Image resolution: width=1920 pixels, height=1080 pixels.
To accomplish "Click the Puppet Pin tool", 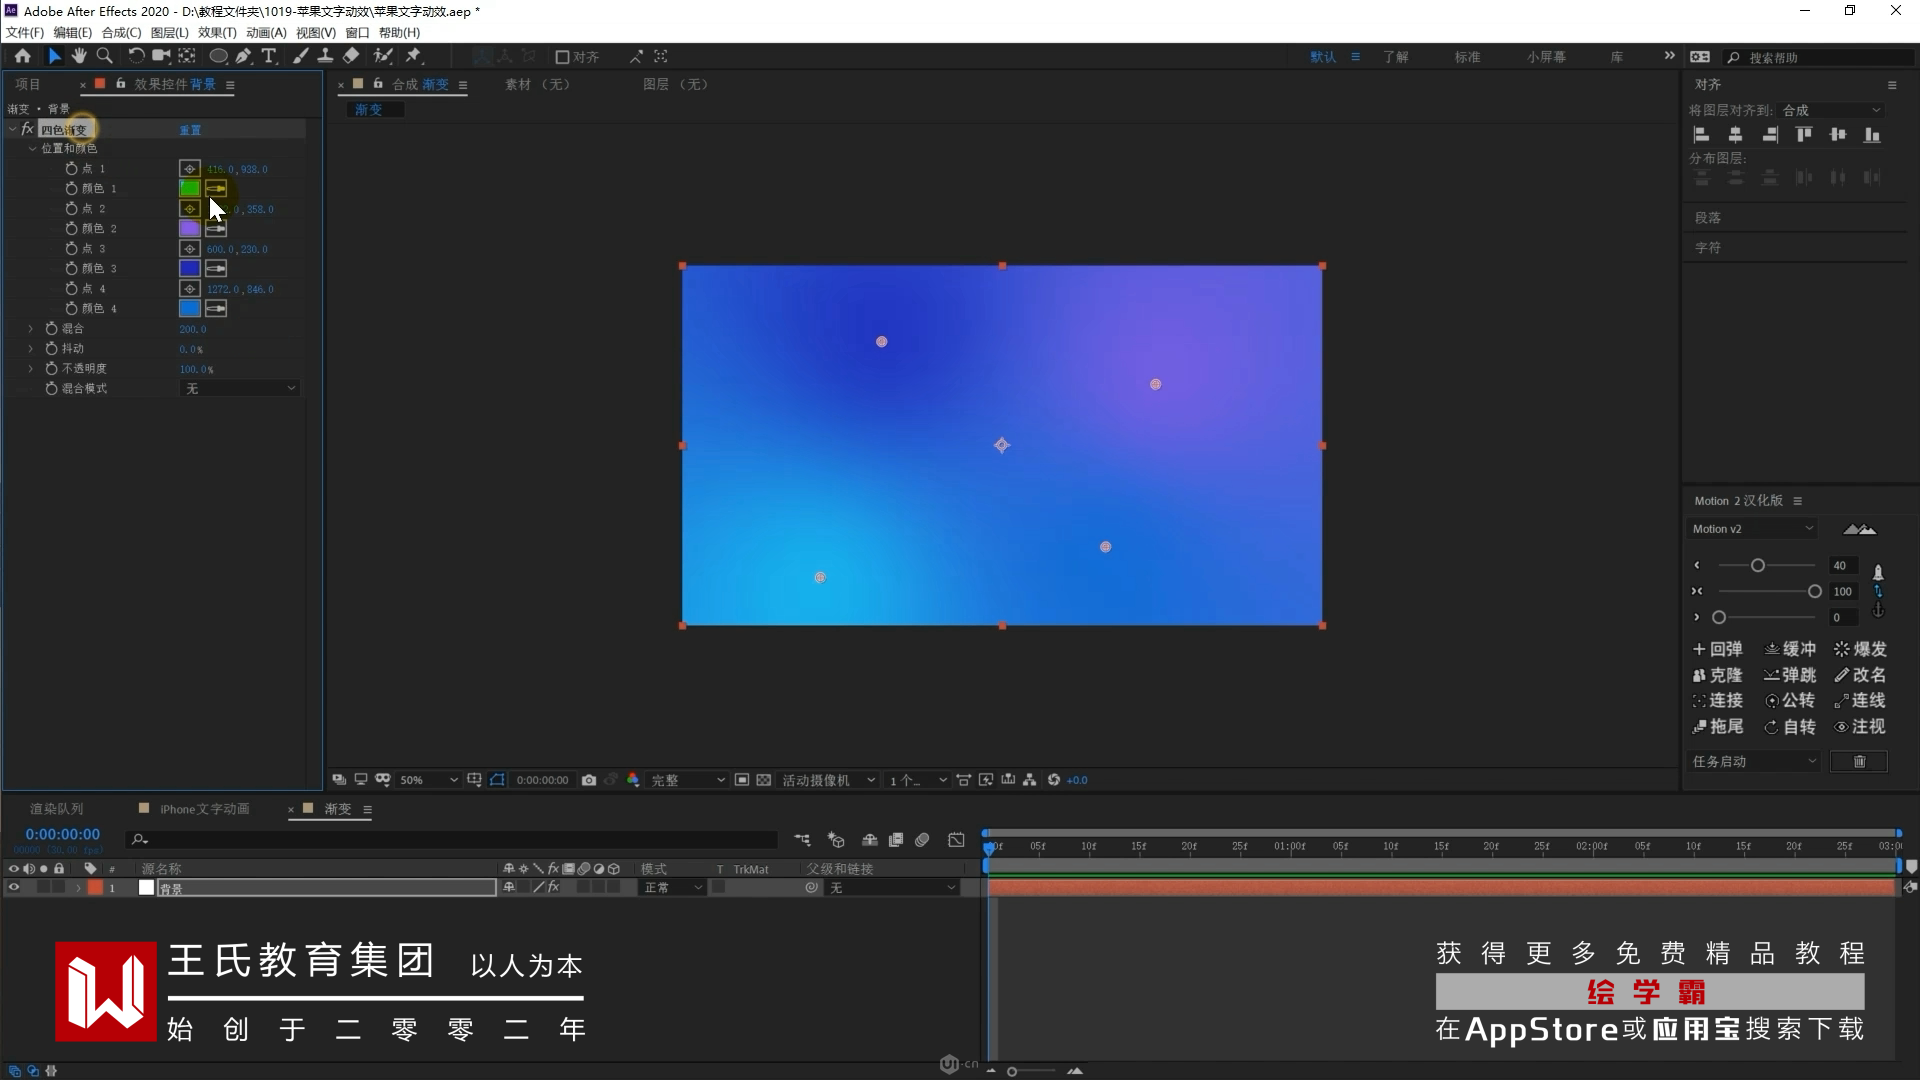I will [413, 57].
